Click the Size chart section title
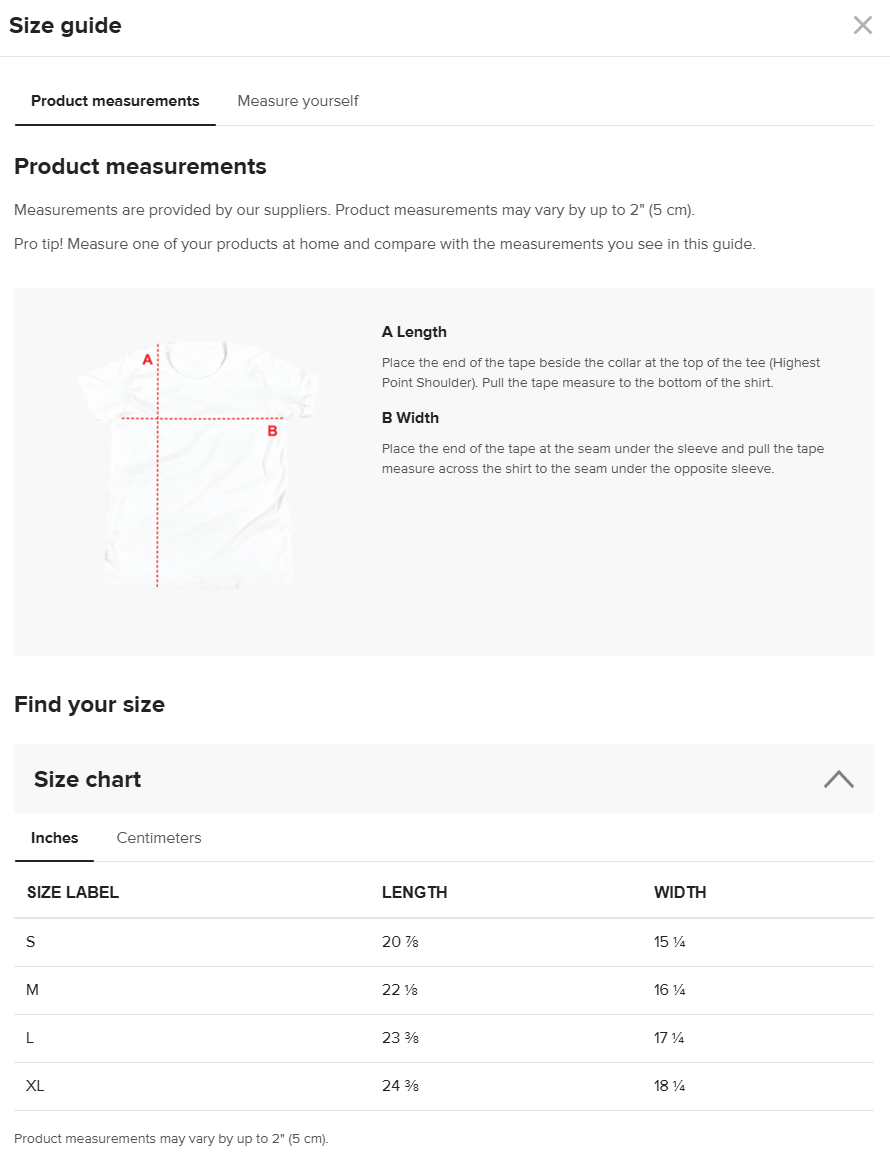 [88, 780]
